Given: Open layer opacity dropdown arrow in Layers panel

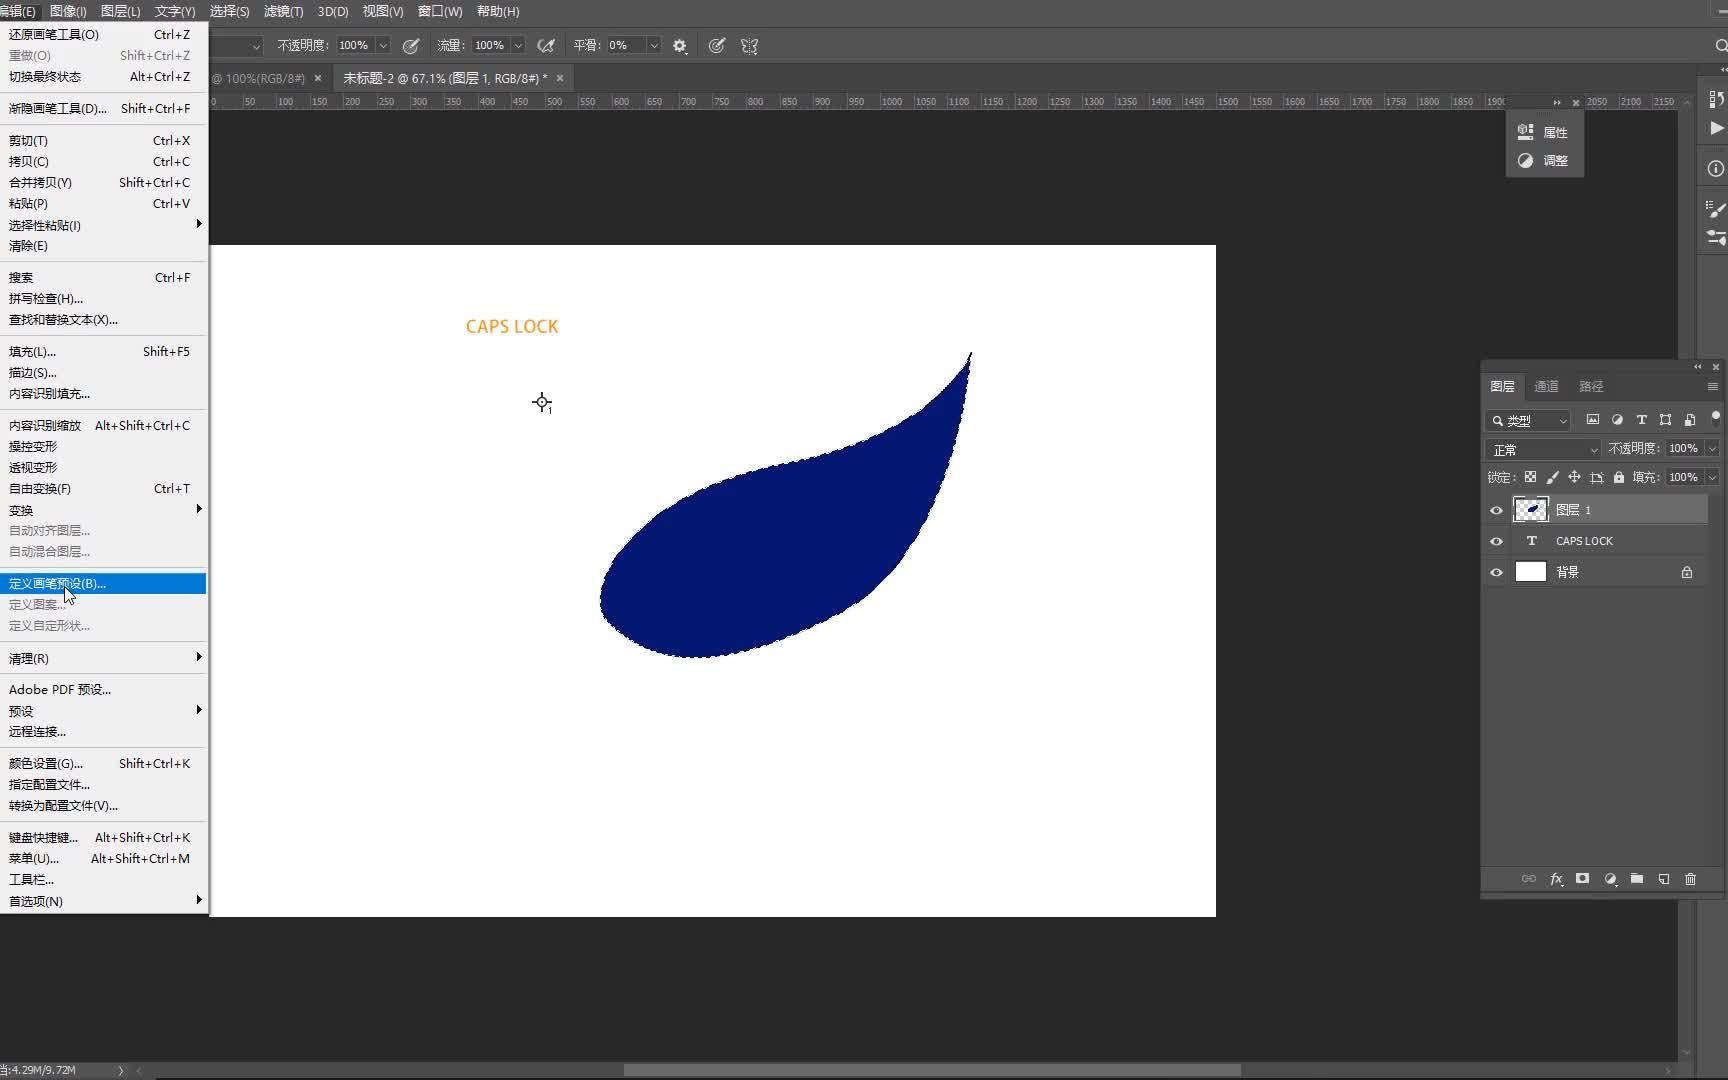Looking at the screenshot, I should tap(1712, 448).
